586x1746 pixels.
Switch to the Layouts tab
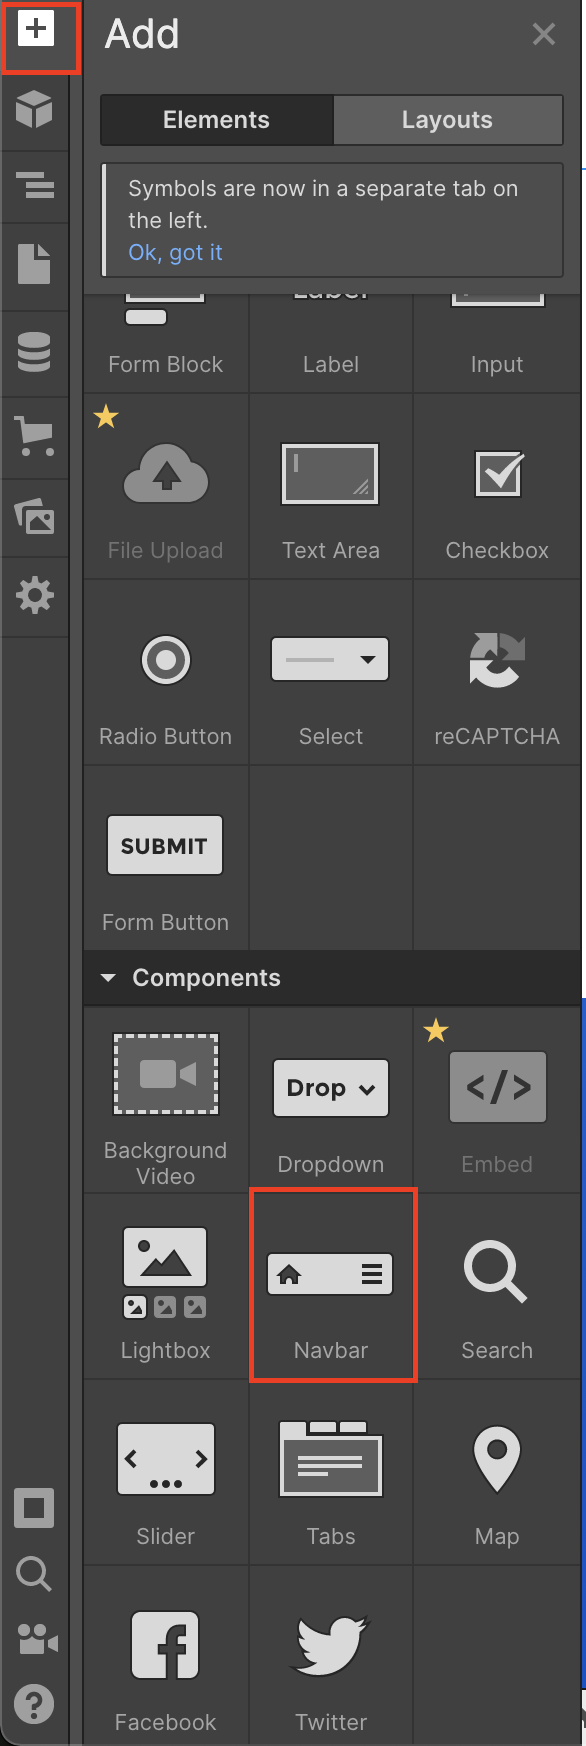pyautogui.click(x=447, y=120)
